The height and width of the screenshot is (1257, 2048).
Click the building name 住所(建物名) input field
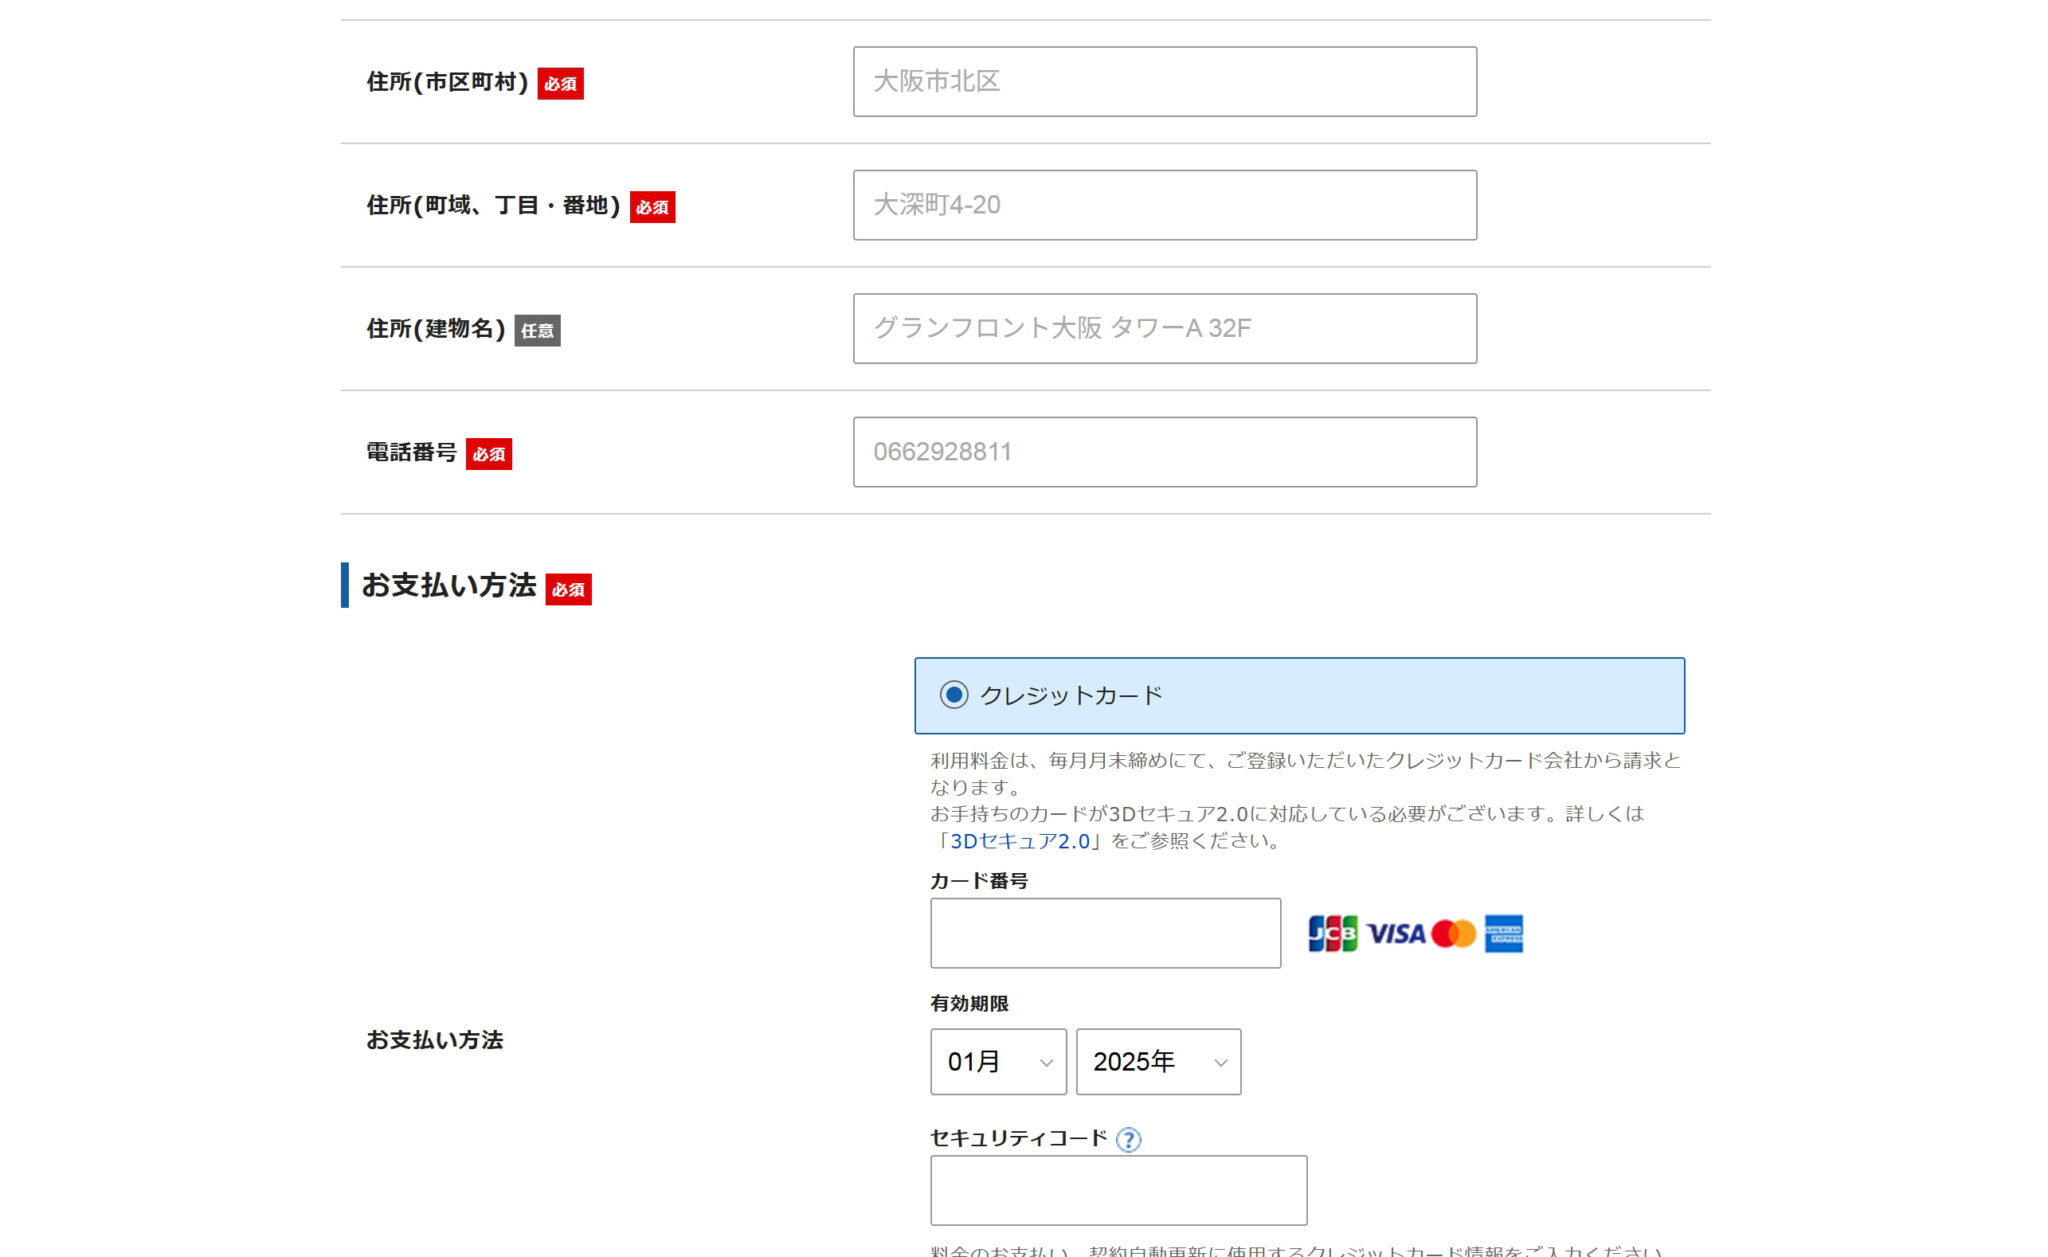(x=1163, y=328)
